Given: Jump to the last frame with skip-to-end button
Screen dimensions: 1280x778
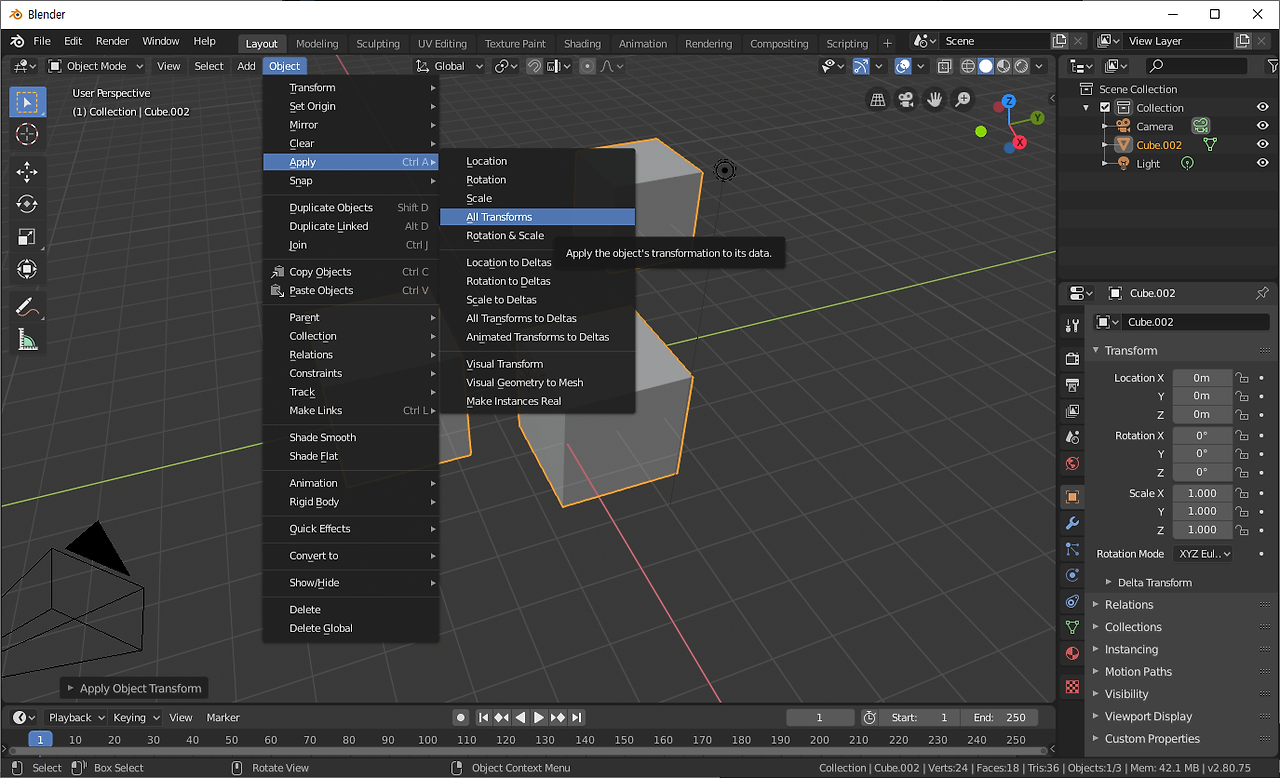Looking at the screenshot, I should 576,717.
